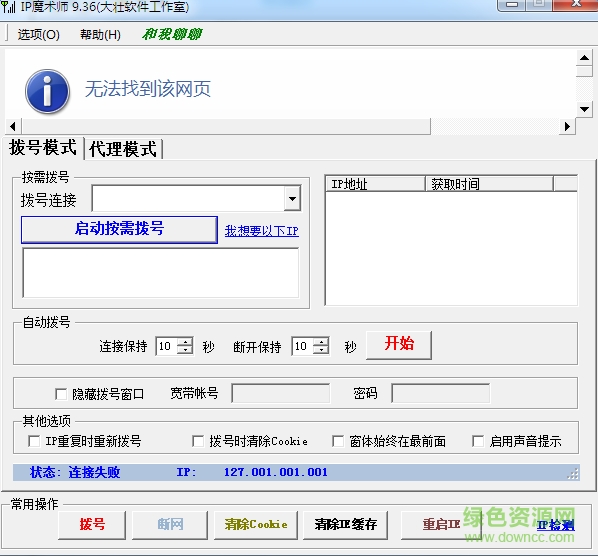Click the 宽带帐号 input field
Screen dimensions: 598x556
tap(281, 393)
